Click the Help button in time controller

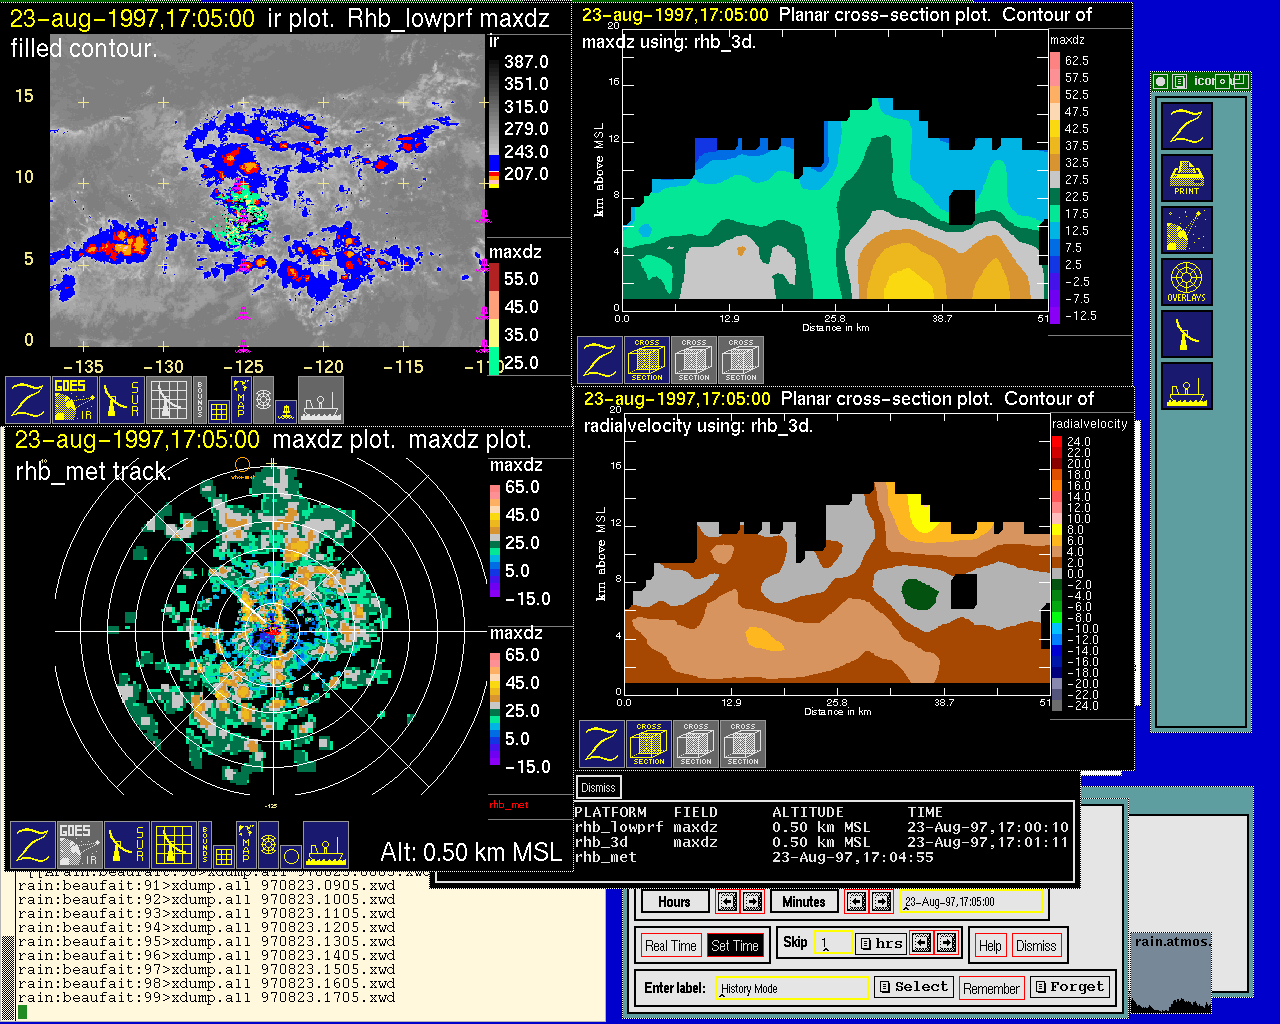(990, 945)
